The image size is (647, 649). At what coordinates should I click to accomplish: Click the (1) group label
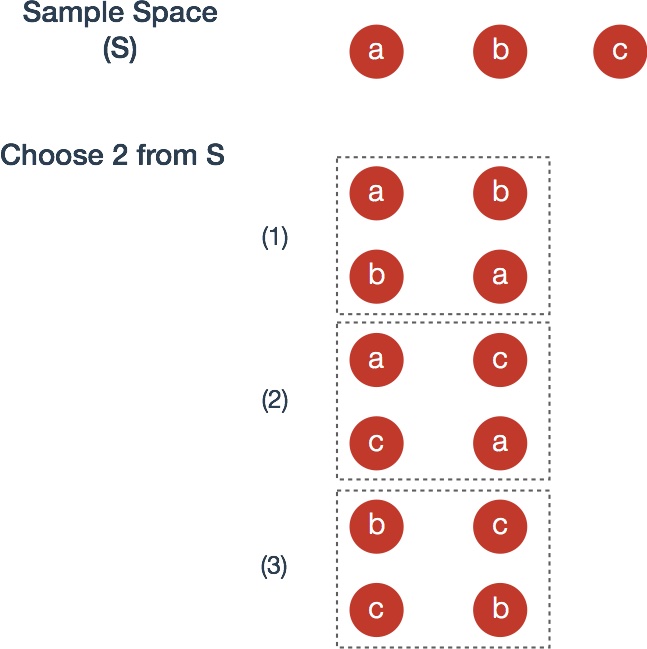tap(275, 238)
